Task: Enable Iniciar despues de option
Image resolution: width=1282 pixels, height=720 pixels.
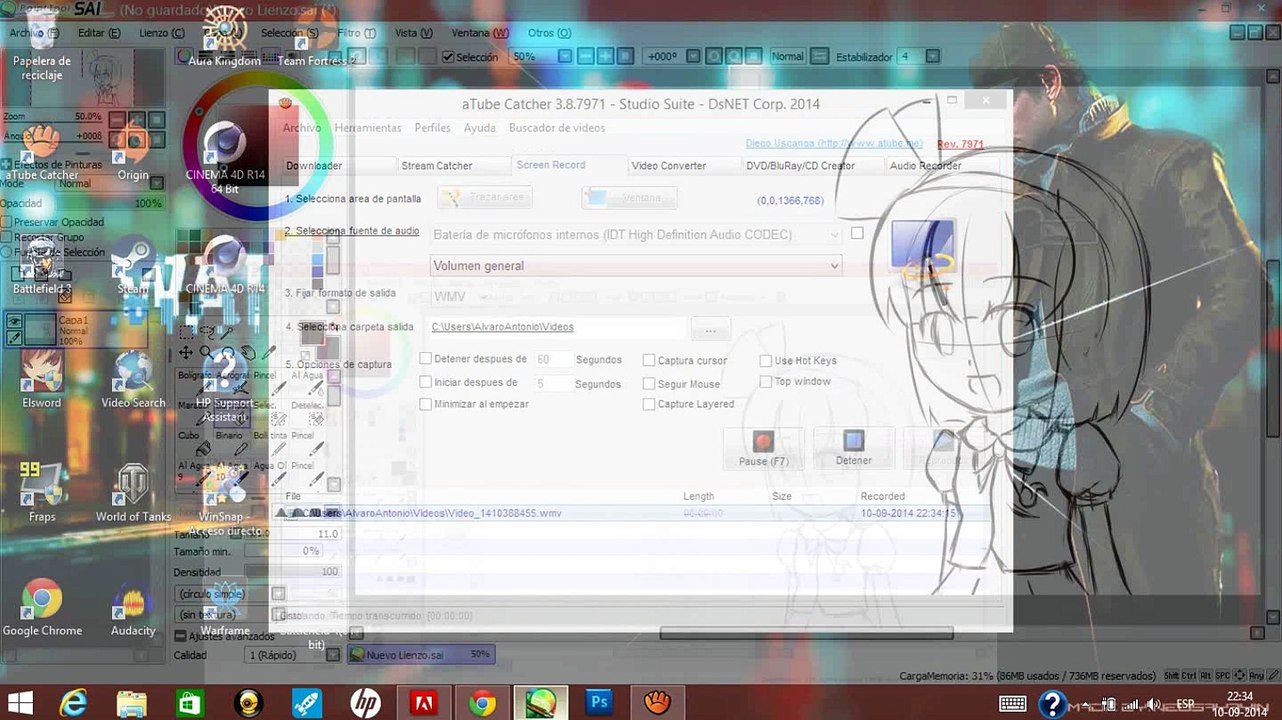Action: (x=426, y=382)
